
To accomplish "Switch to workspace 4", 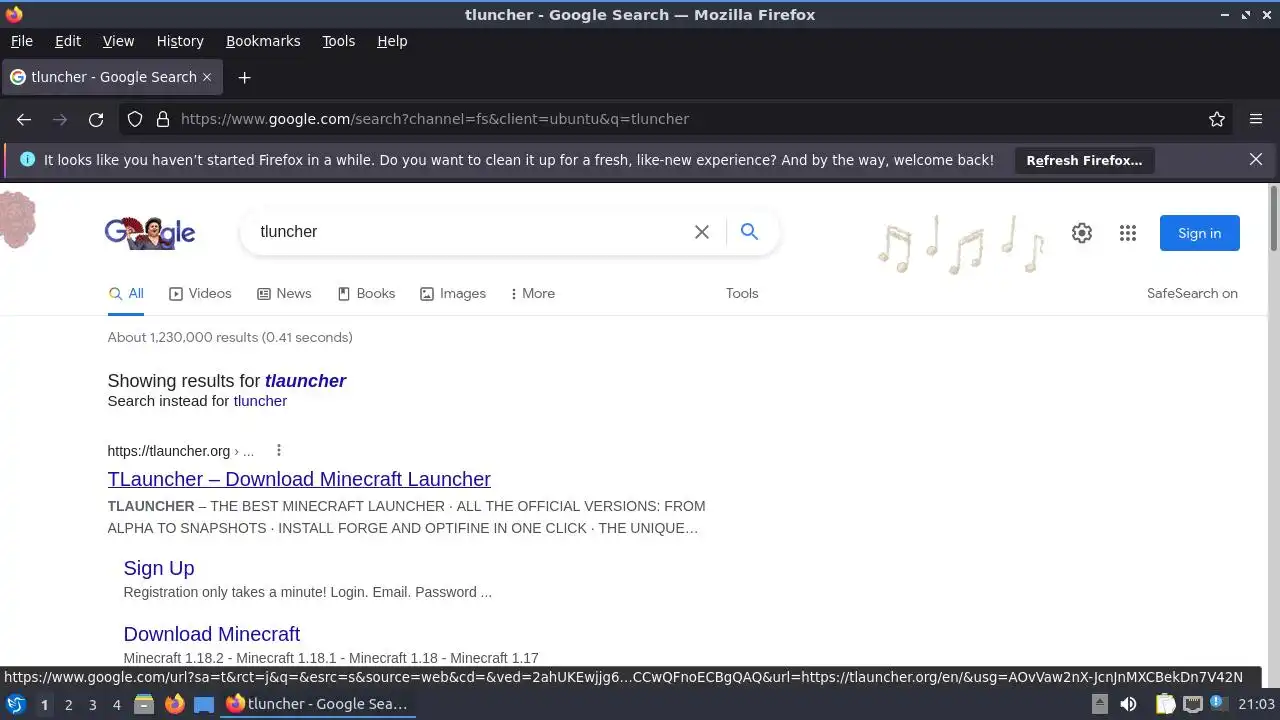I will pos(116,705).
